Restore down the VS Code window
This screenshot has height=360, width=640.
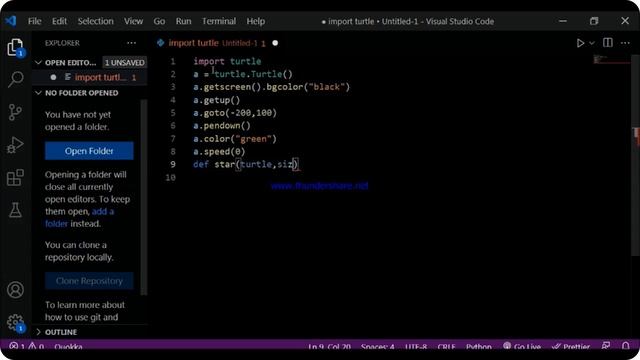coord(594,21)
